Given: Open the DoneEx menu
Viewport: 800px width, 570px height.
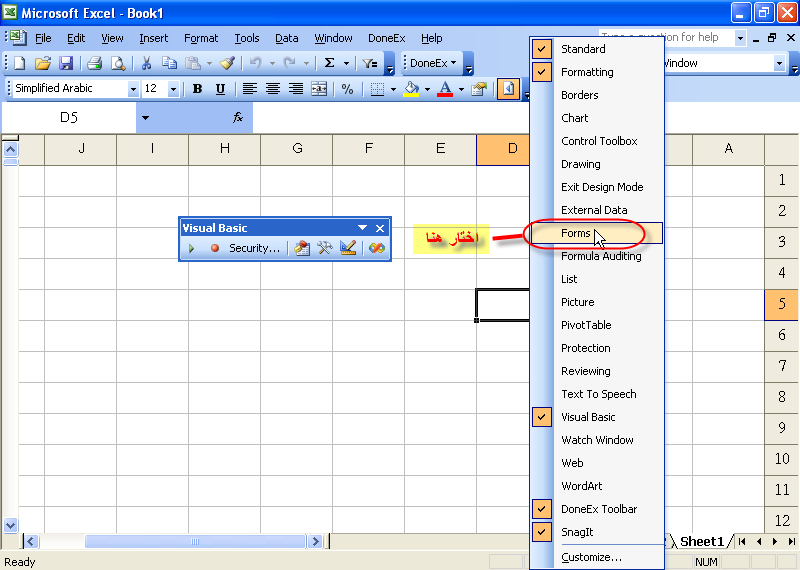Looking at the screenshot, I should tap(387, 38).
